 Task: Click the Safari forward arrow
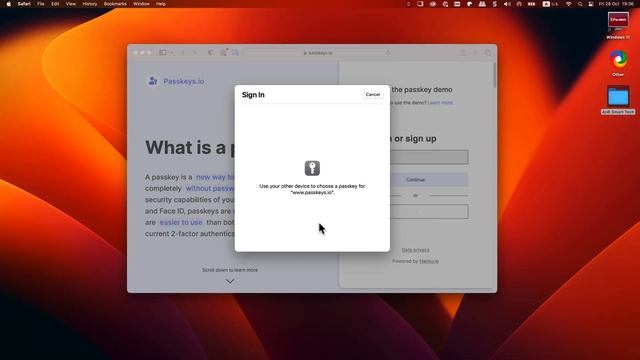click(x=195, y=53)
